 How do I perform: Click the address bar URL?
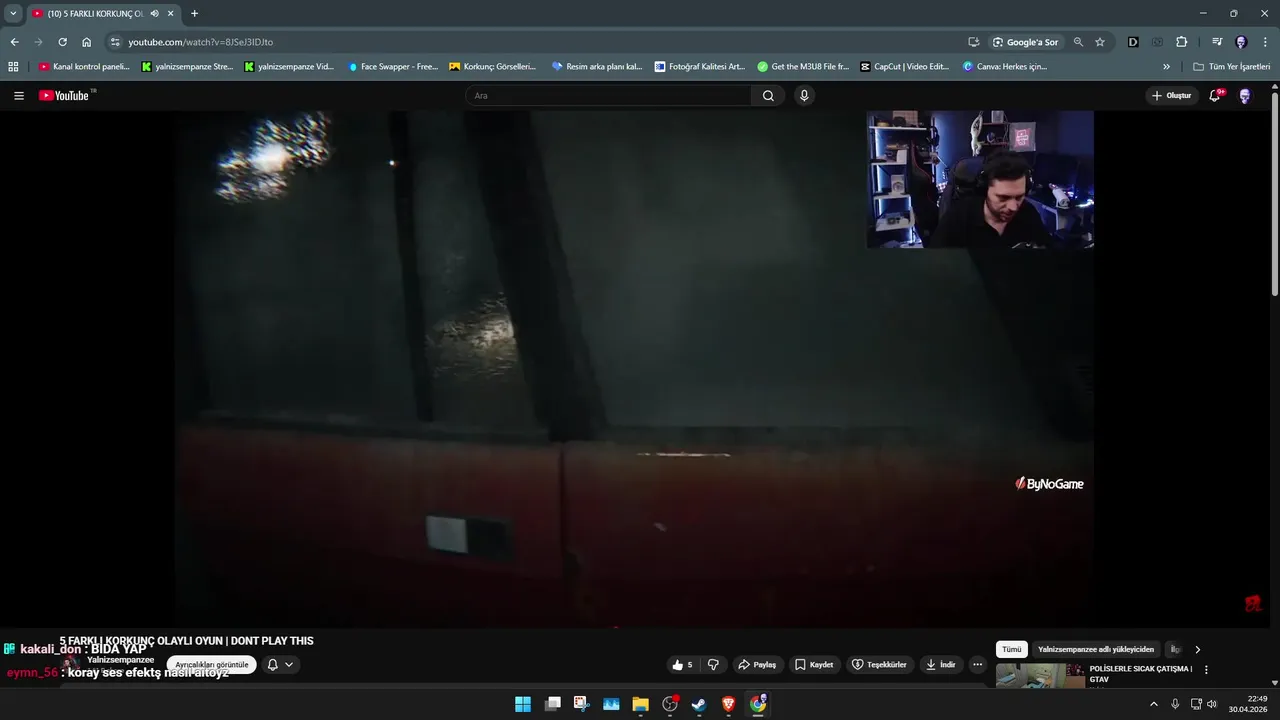(x=200, y=42)
